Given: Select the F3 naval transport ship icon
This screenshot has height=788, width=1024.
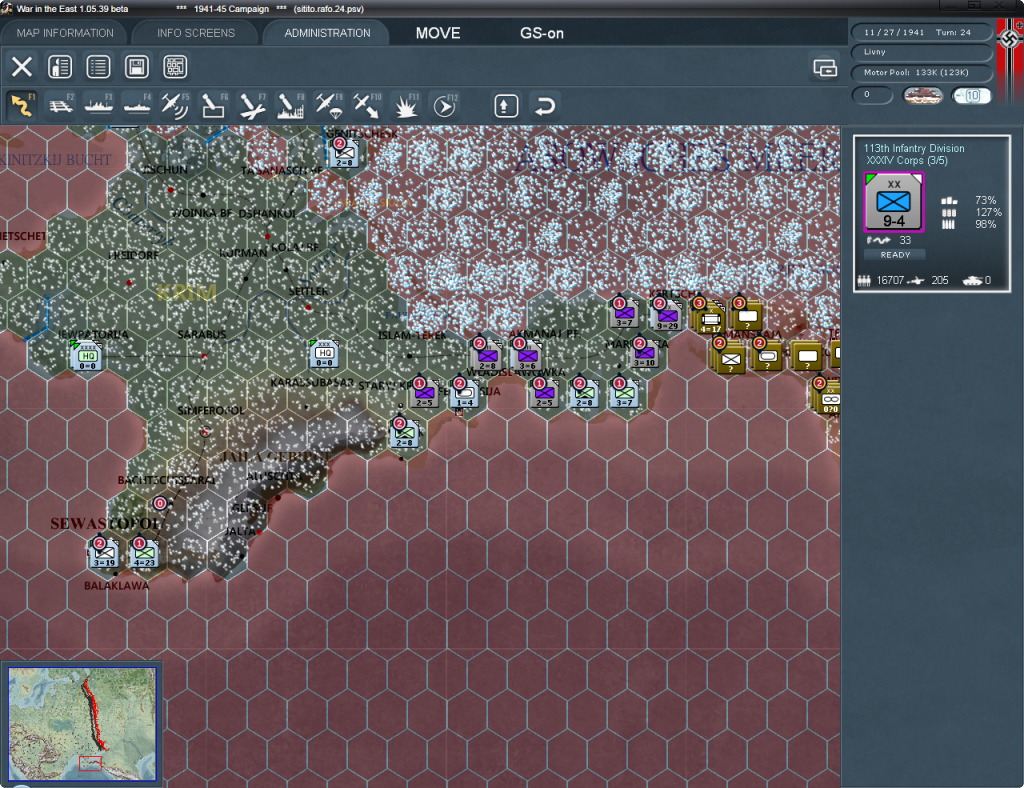Looking at the screenshot, I should pos(99,105).
